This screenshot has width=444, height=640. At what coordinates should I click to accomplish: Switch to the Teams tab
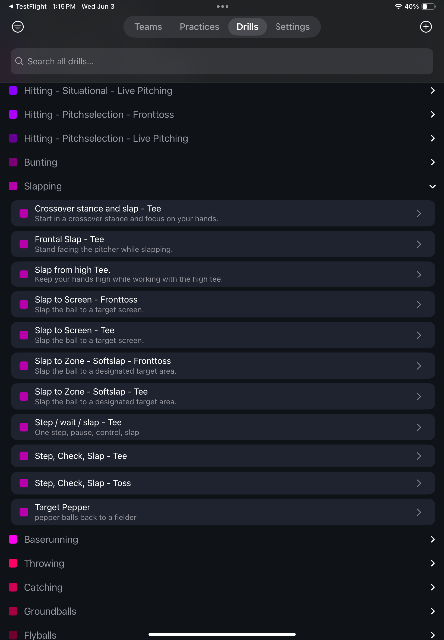(148, 27)
